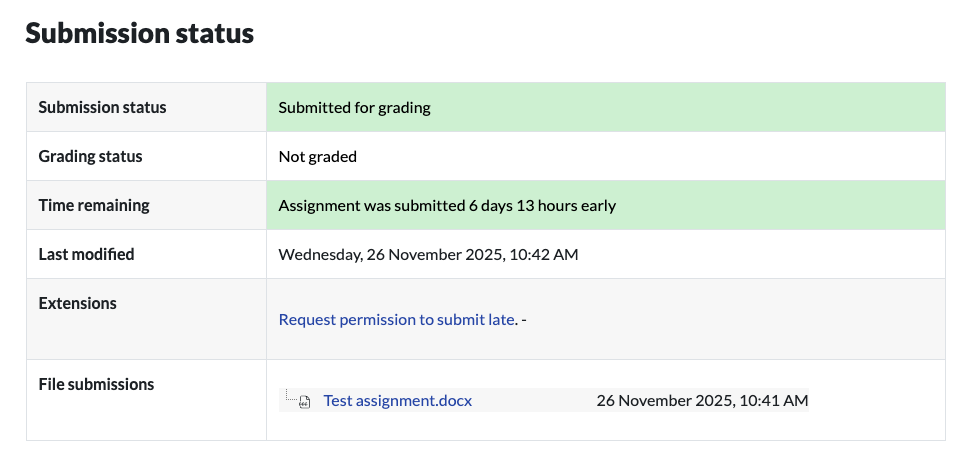
Task: Select the Extensions row label
Action: click(77, 303)
